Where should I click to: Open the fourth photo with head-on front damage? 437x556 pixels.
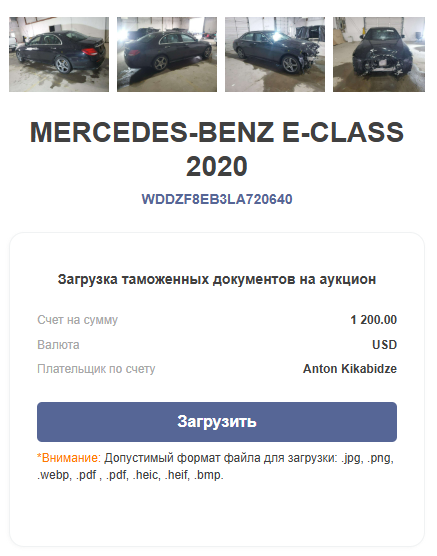(x=379, y=54)
